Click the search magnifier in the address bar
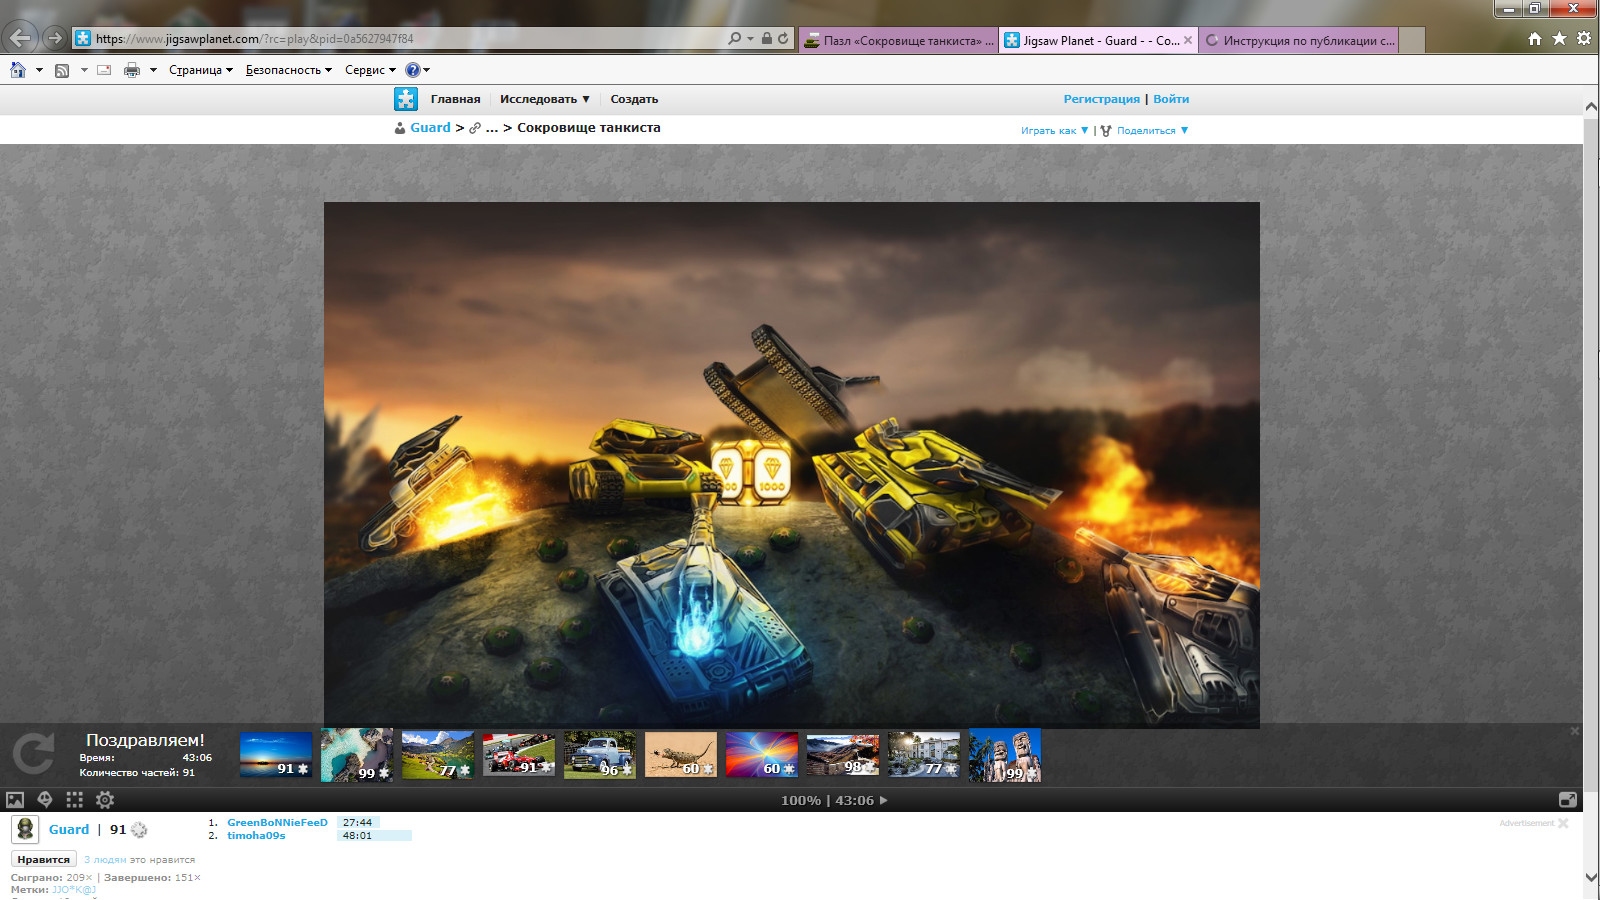The image size is (1600, 900). tap(735, 38)
